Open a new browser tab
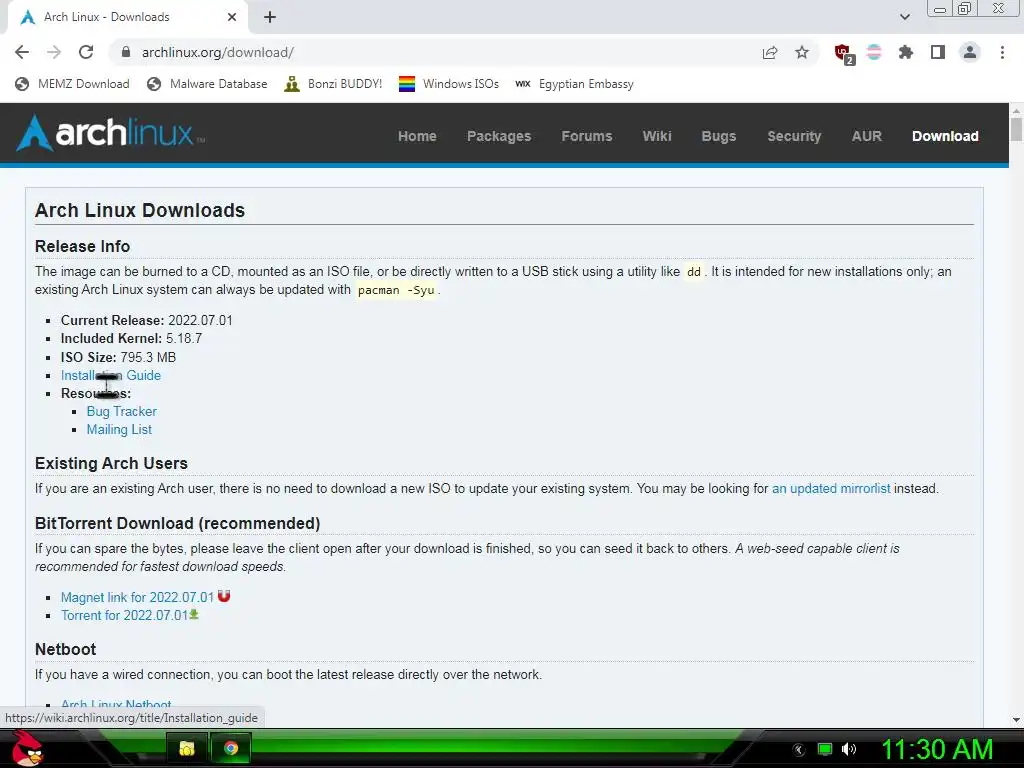The height and width of the screenshot is (768, 1024). click(x=270, y=17)
